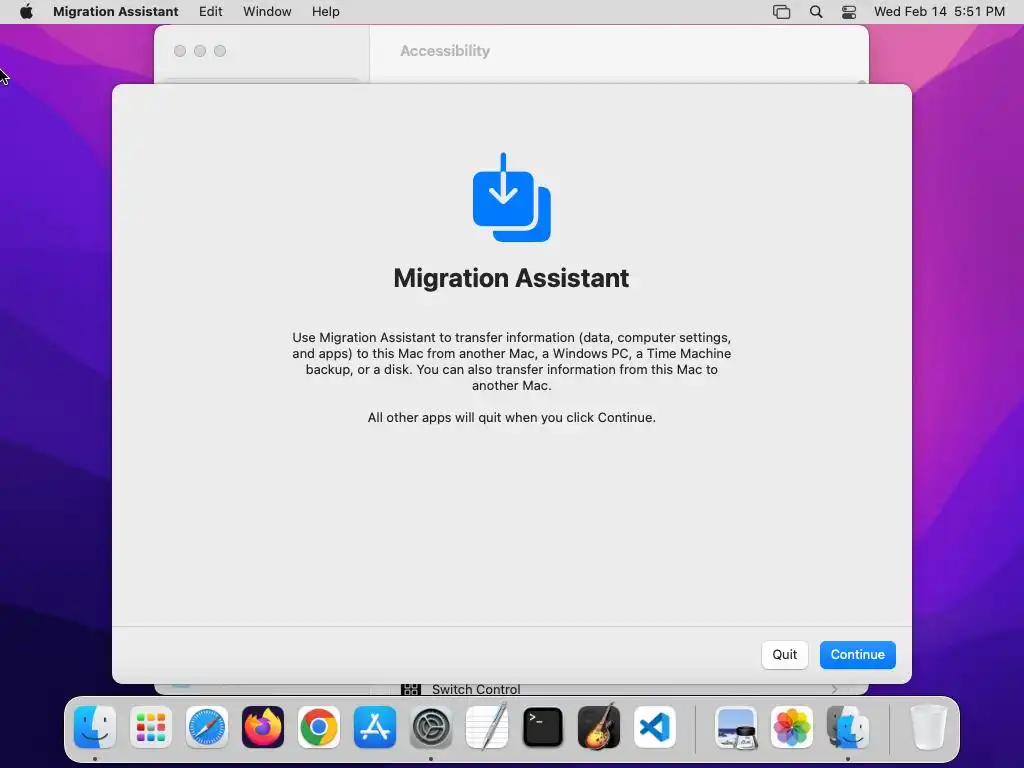Open TextEdit from the Dock
This screenshot has height=768, width=1024.
[487, 726]
